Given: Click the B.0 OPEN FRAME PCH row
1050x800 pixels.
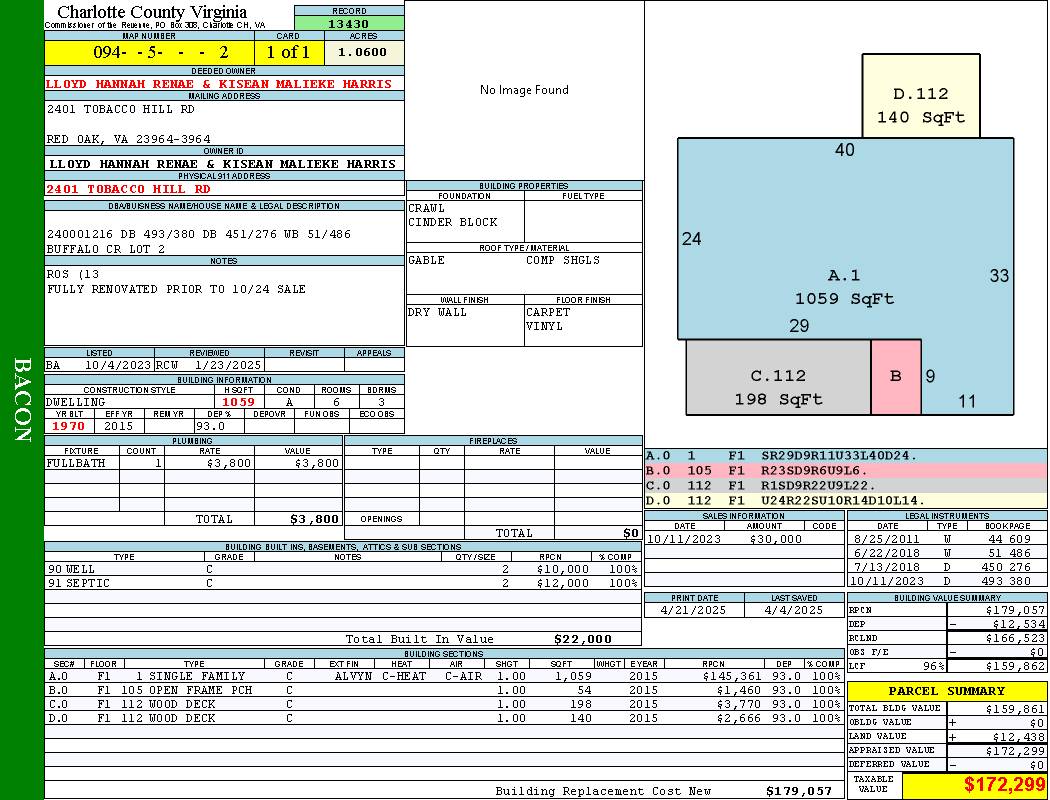Looking at the screenshot, I should point(444,691).
